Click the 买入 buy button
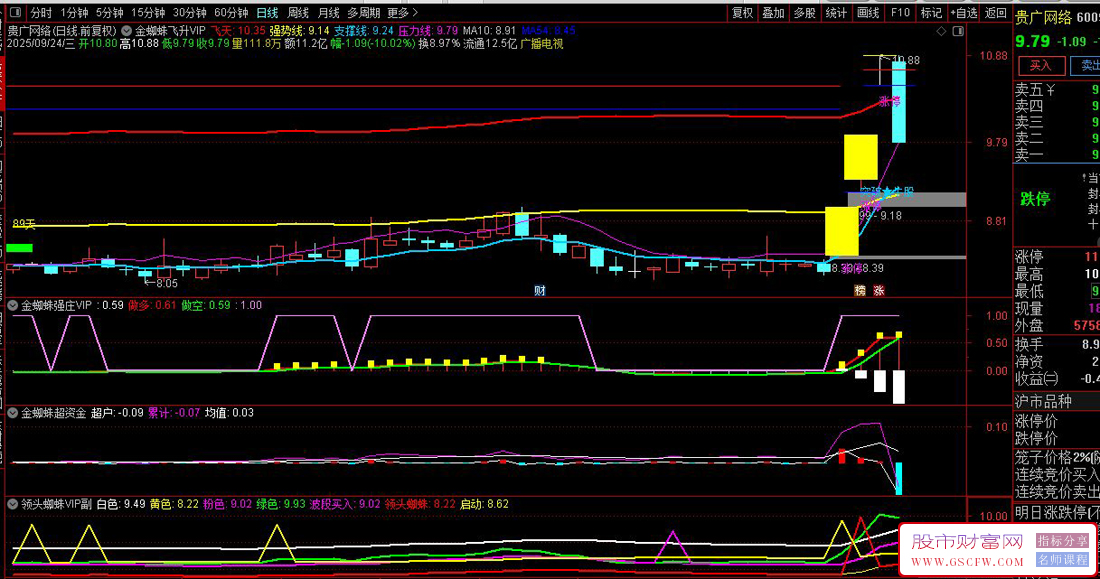Image resolution: width=1100 pixels, height=579 pixels. click(1040, 65)
